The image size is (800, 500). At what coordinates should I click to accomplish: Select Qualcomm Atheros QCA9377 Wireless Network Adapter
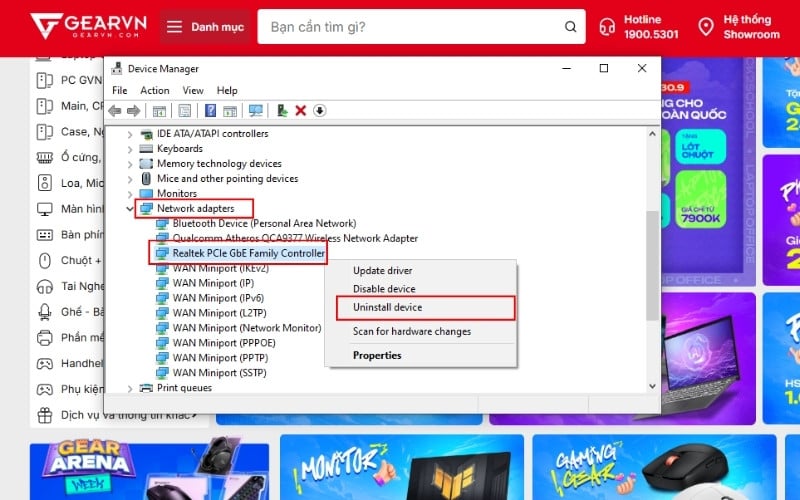(295, 238)
